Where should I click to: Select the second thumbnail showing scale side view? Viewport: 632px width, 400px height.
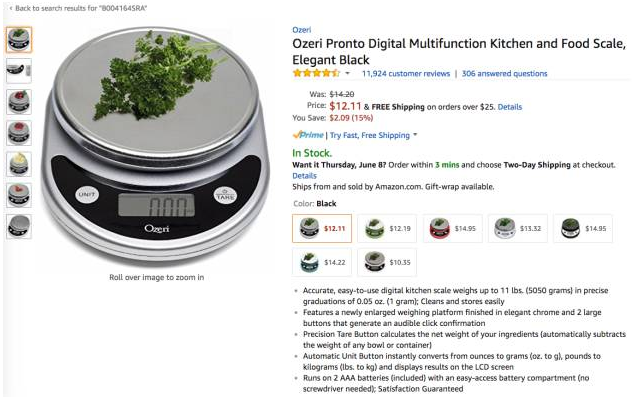coord(19,71)
